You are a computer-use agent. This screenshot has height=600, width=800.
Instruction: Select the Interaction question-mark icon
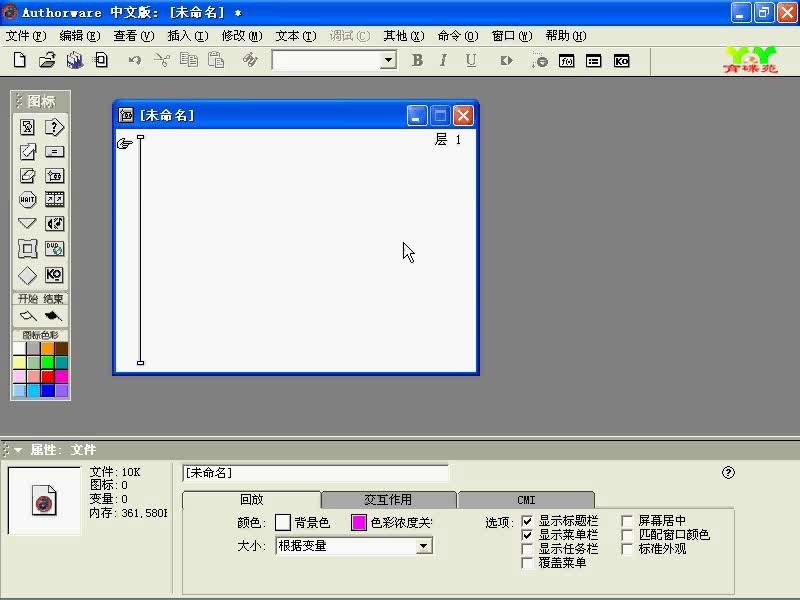pos(54,127)
